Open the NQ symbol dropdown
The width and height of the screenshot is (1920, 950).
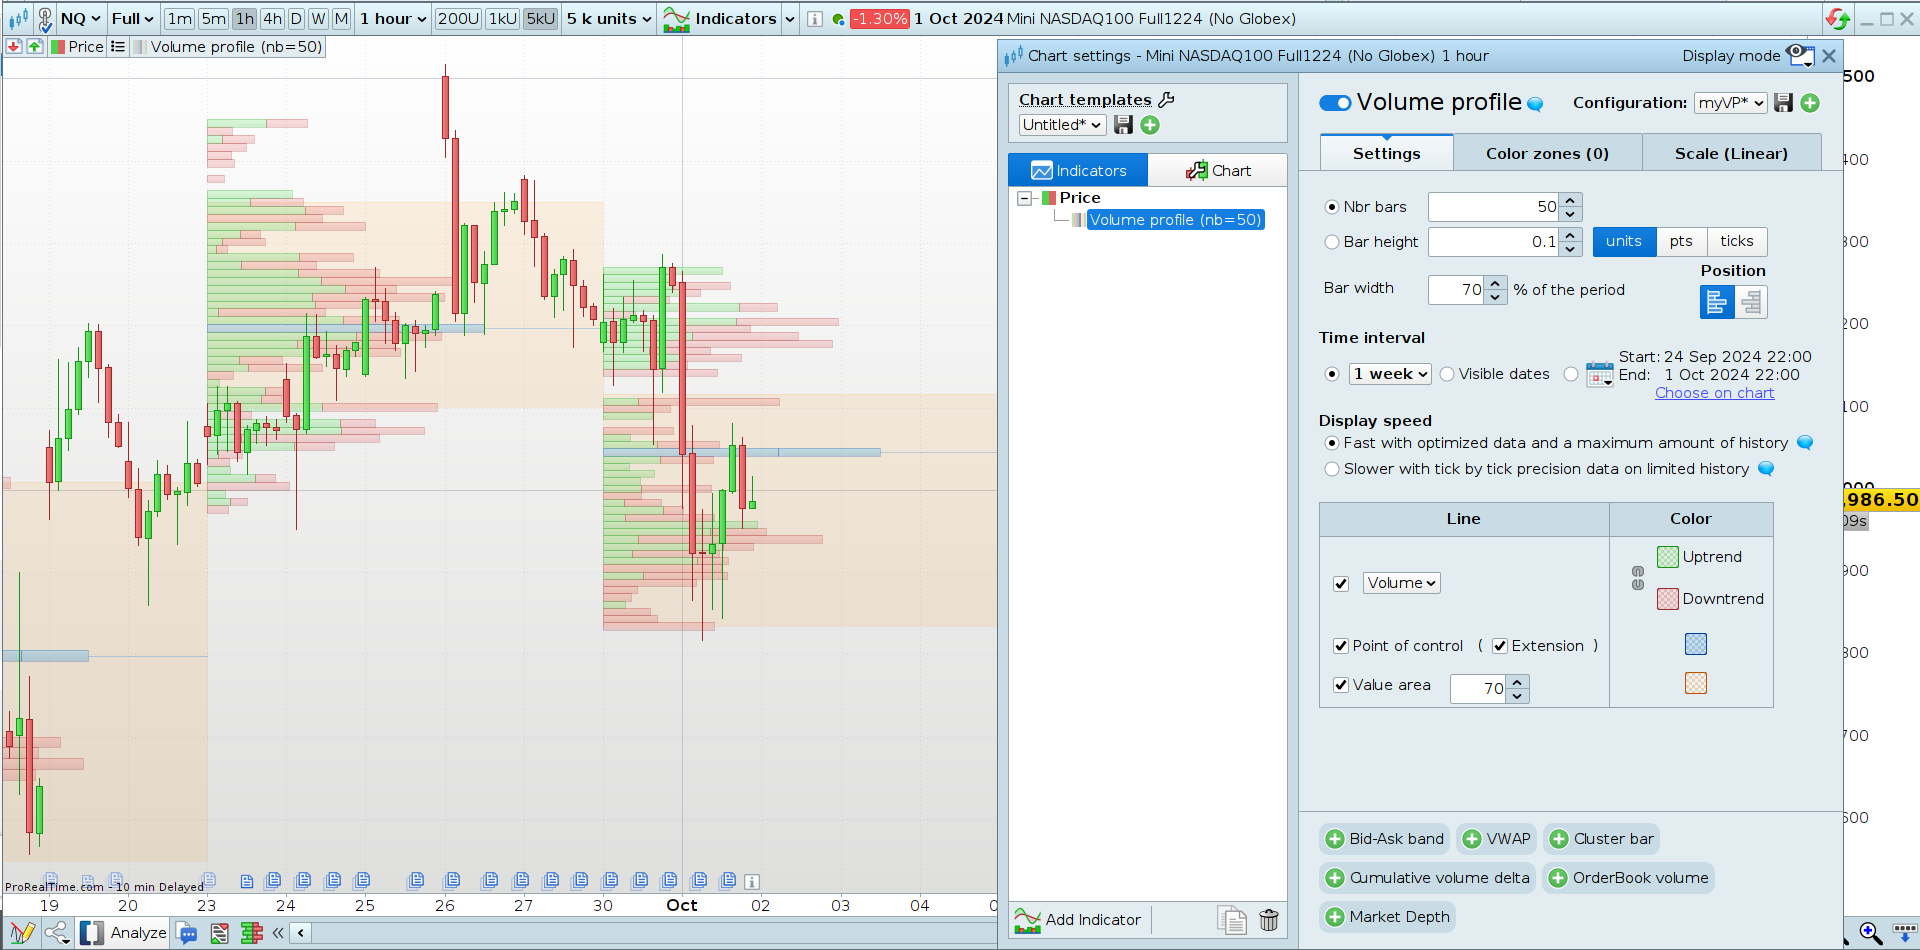(80, 19)
